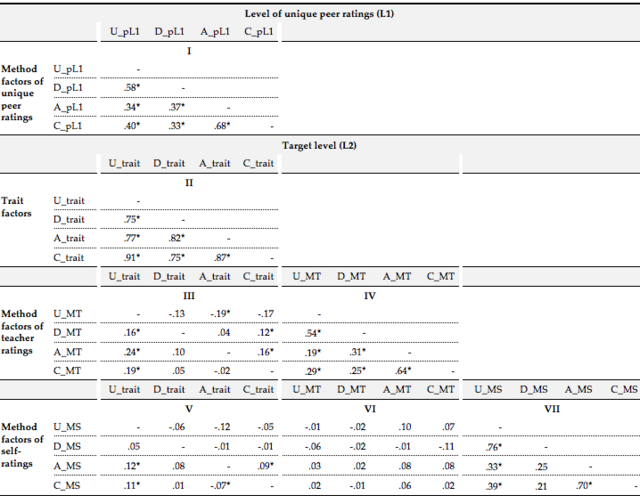Click the .21 value in C_MS row

[x=541, y=486]
